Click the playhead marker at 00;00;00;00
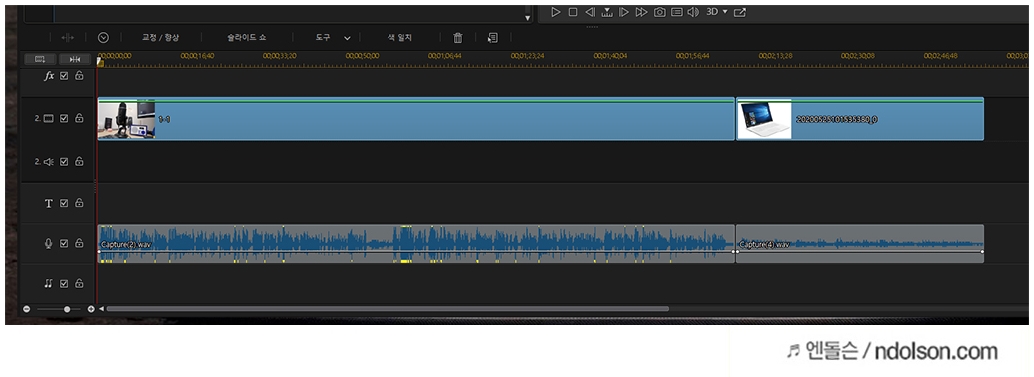The image size is (1034, 377). pos(100,62)
